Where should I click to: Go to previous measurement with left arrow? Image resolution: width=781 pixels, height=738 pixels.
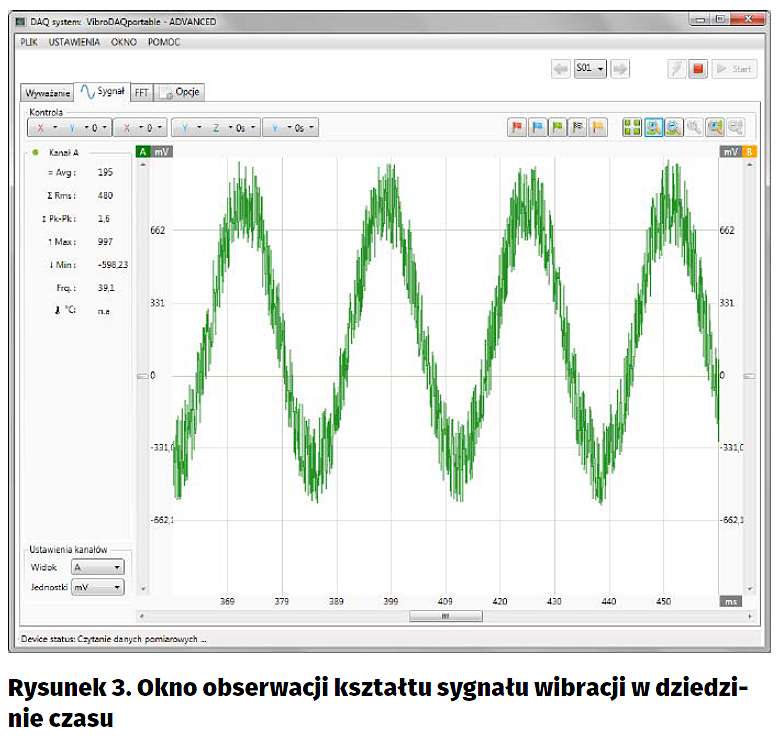click(561, 69)
